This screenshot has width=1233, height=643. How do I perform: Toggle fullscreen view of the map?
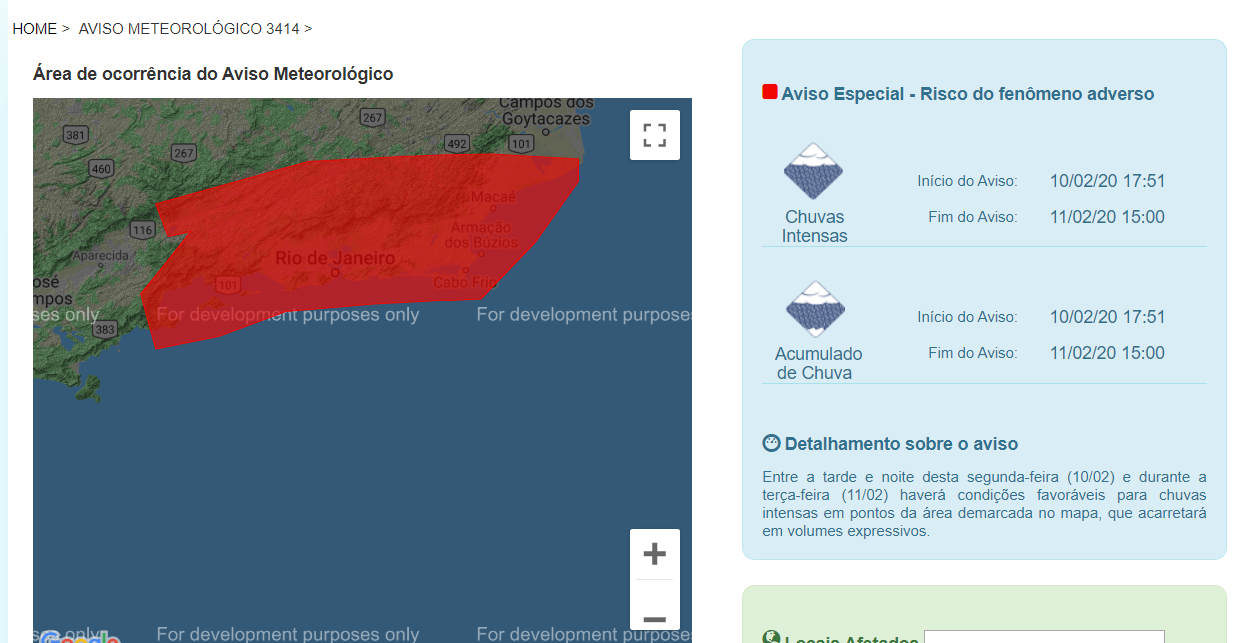point(654,135)
